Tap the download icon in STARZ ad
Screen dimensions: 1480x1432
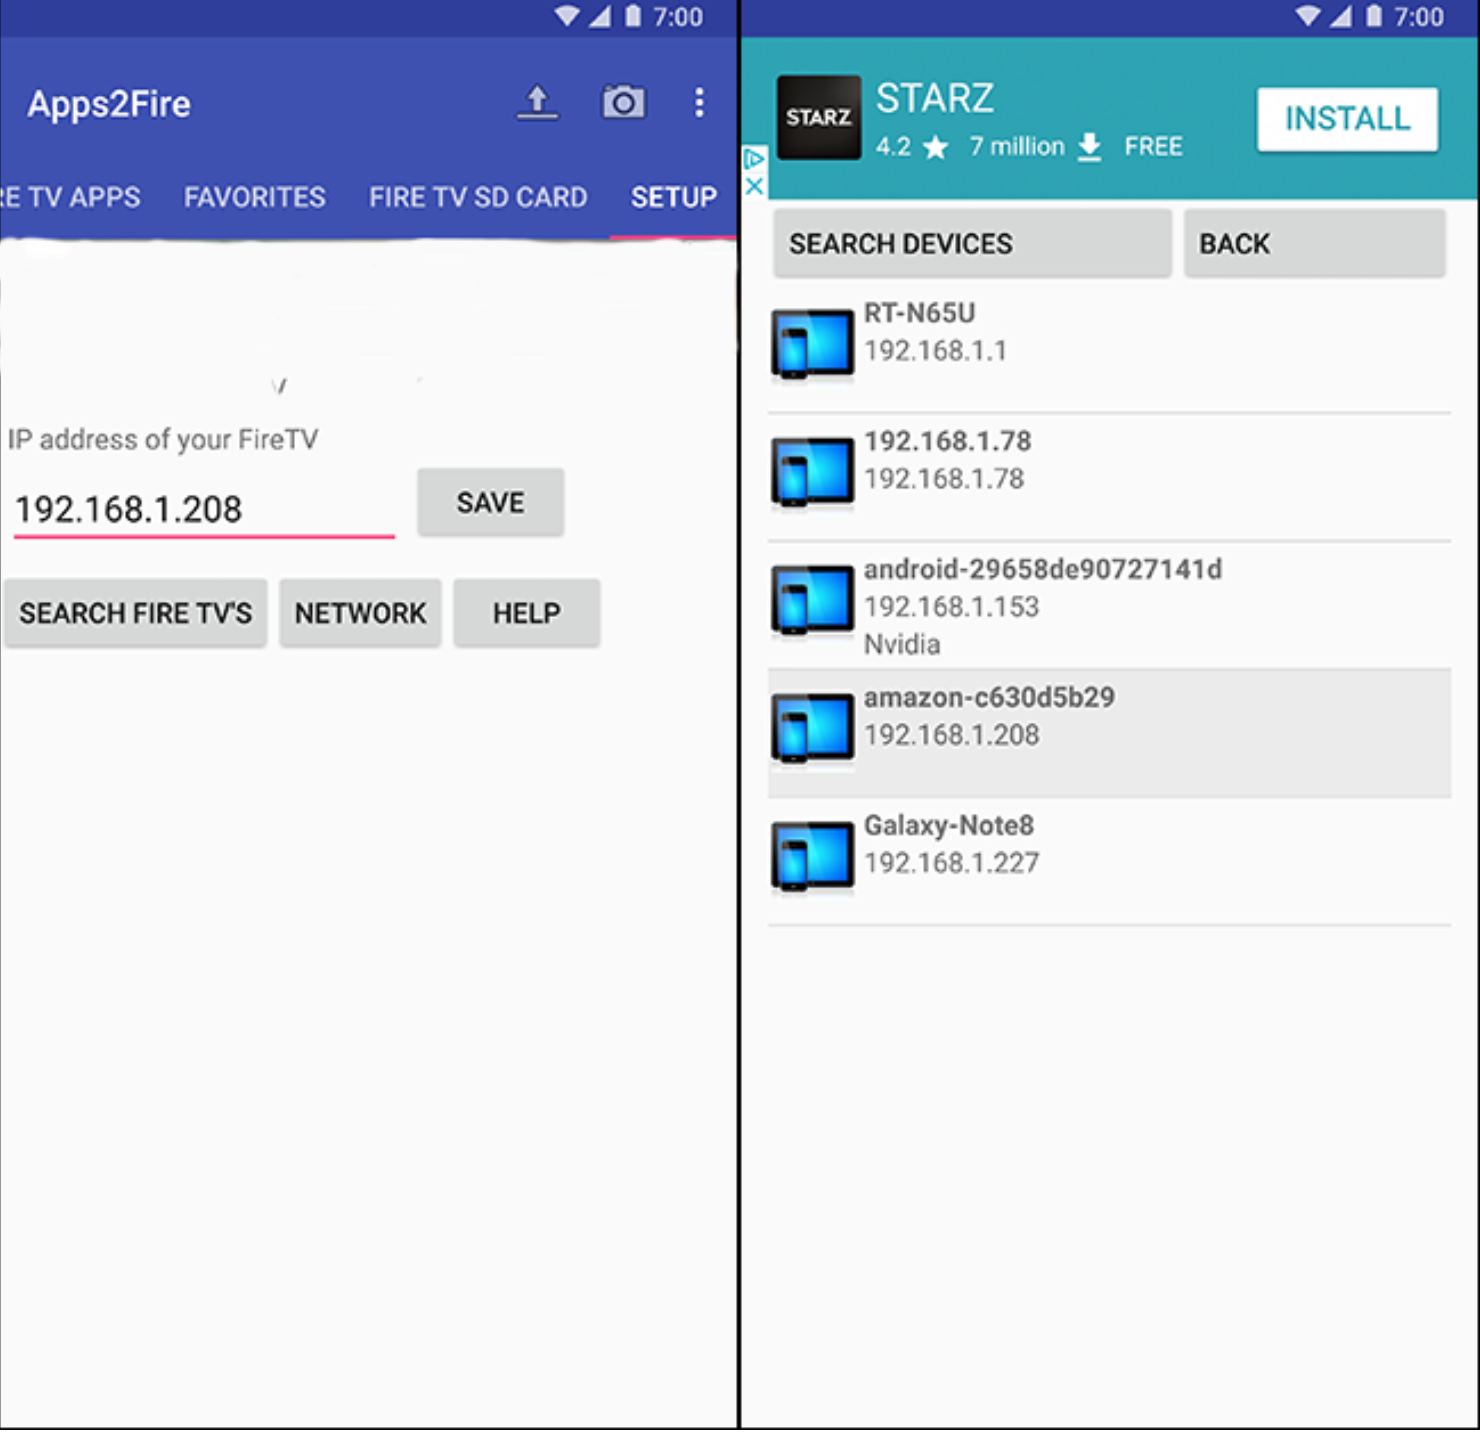click(1089, 147)
